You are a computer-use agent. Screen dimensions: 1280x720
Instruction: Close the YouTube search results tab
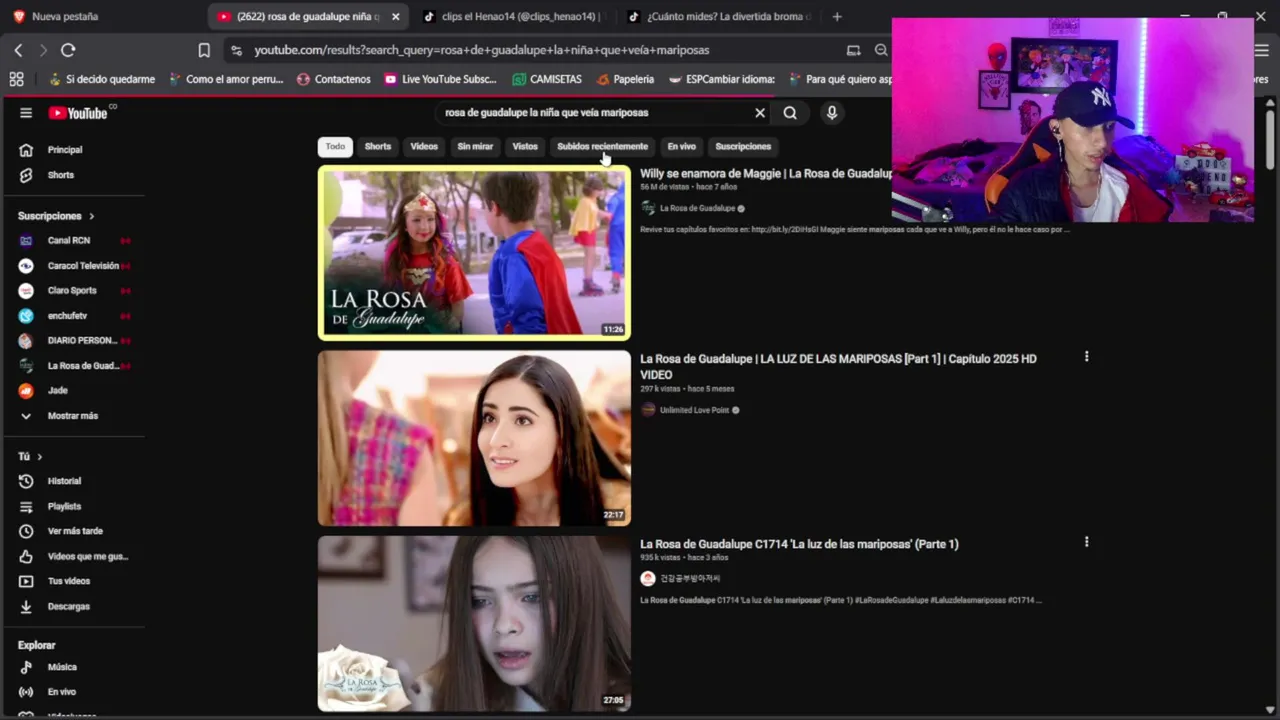396,17
